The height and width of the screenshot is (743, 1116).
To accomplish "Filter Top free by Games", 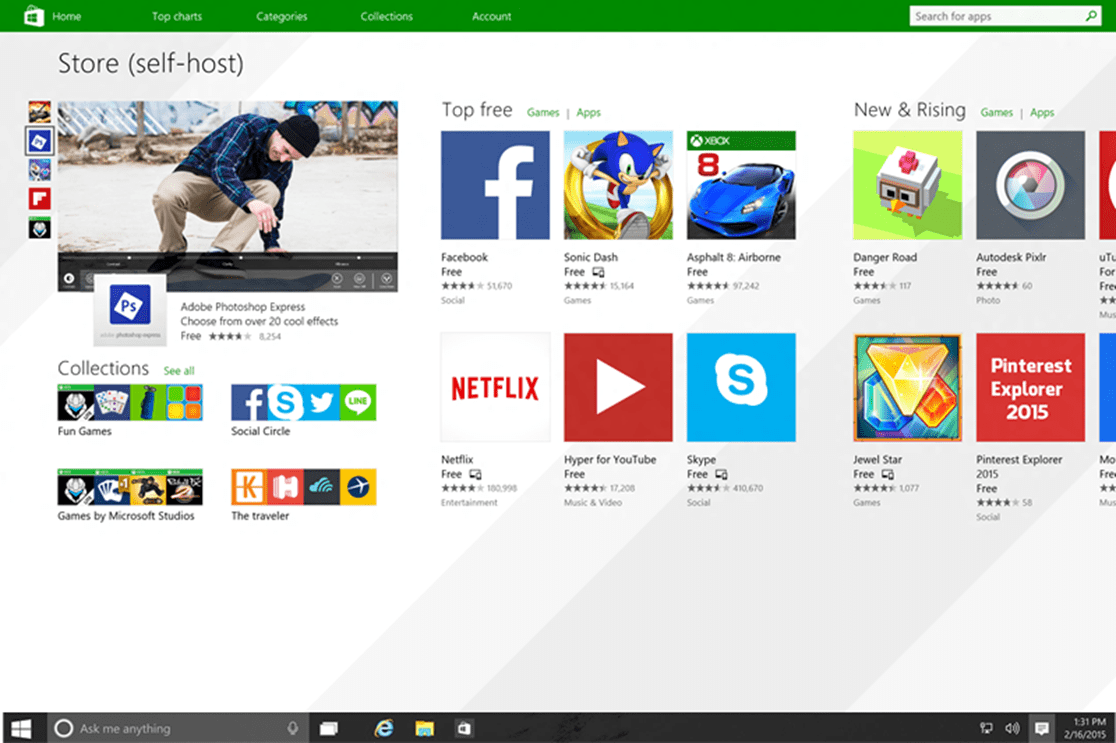I will 543,113.
